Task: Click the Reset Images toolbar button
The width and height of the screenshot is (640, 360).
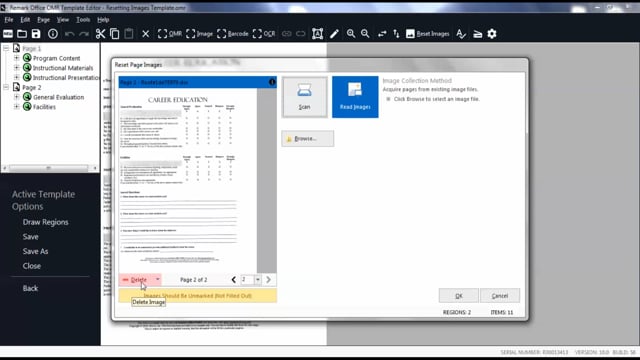Action: point(428,34)
